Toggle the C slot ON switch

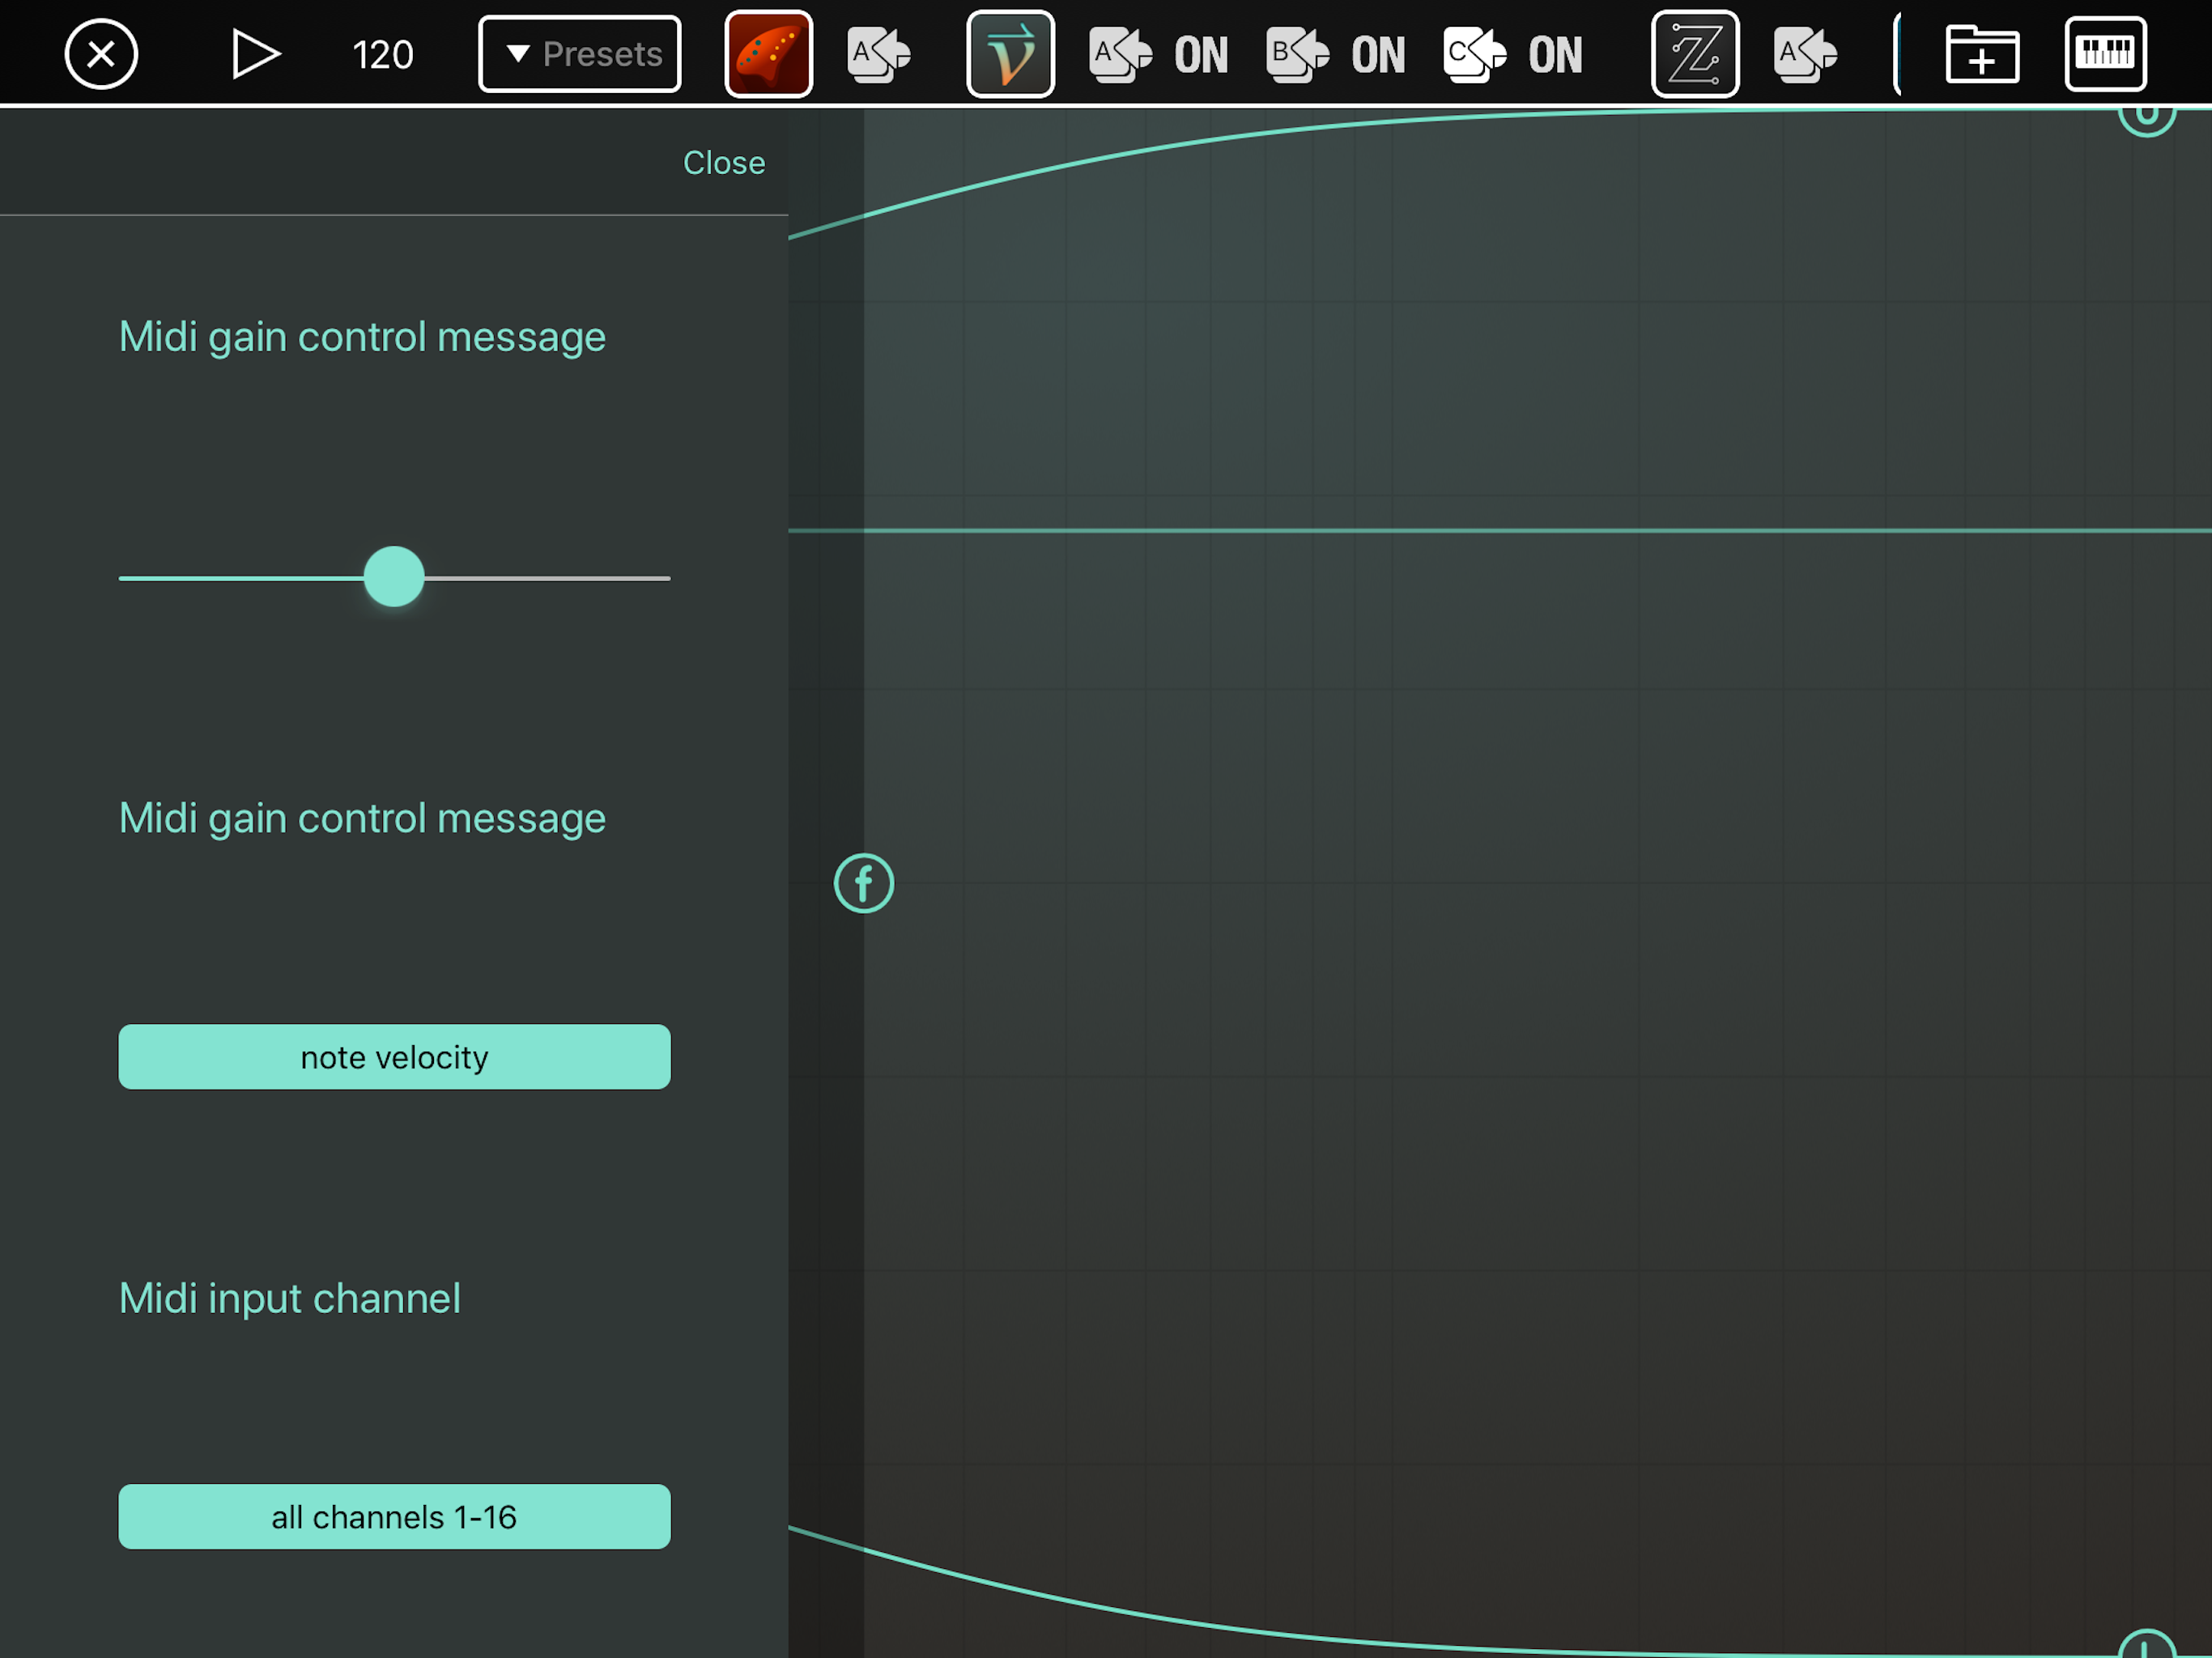coord(1554,55)
